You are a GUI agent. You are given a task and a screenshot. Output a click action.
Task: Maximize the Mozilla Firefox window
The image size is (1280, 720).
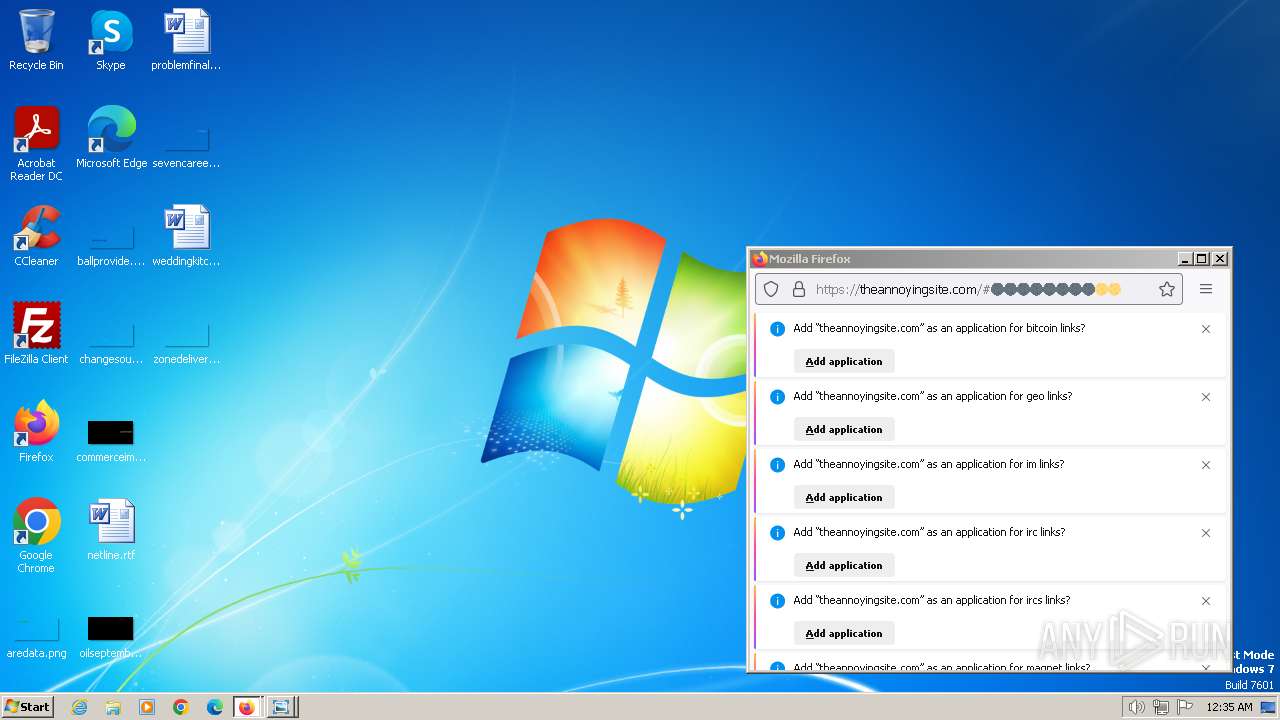[1202, 259]
